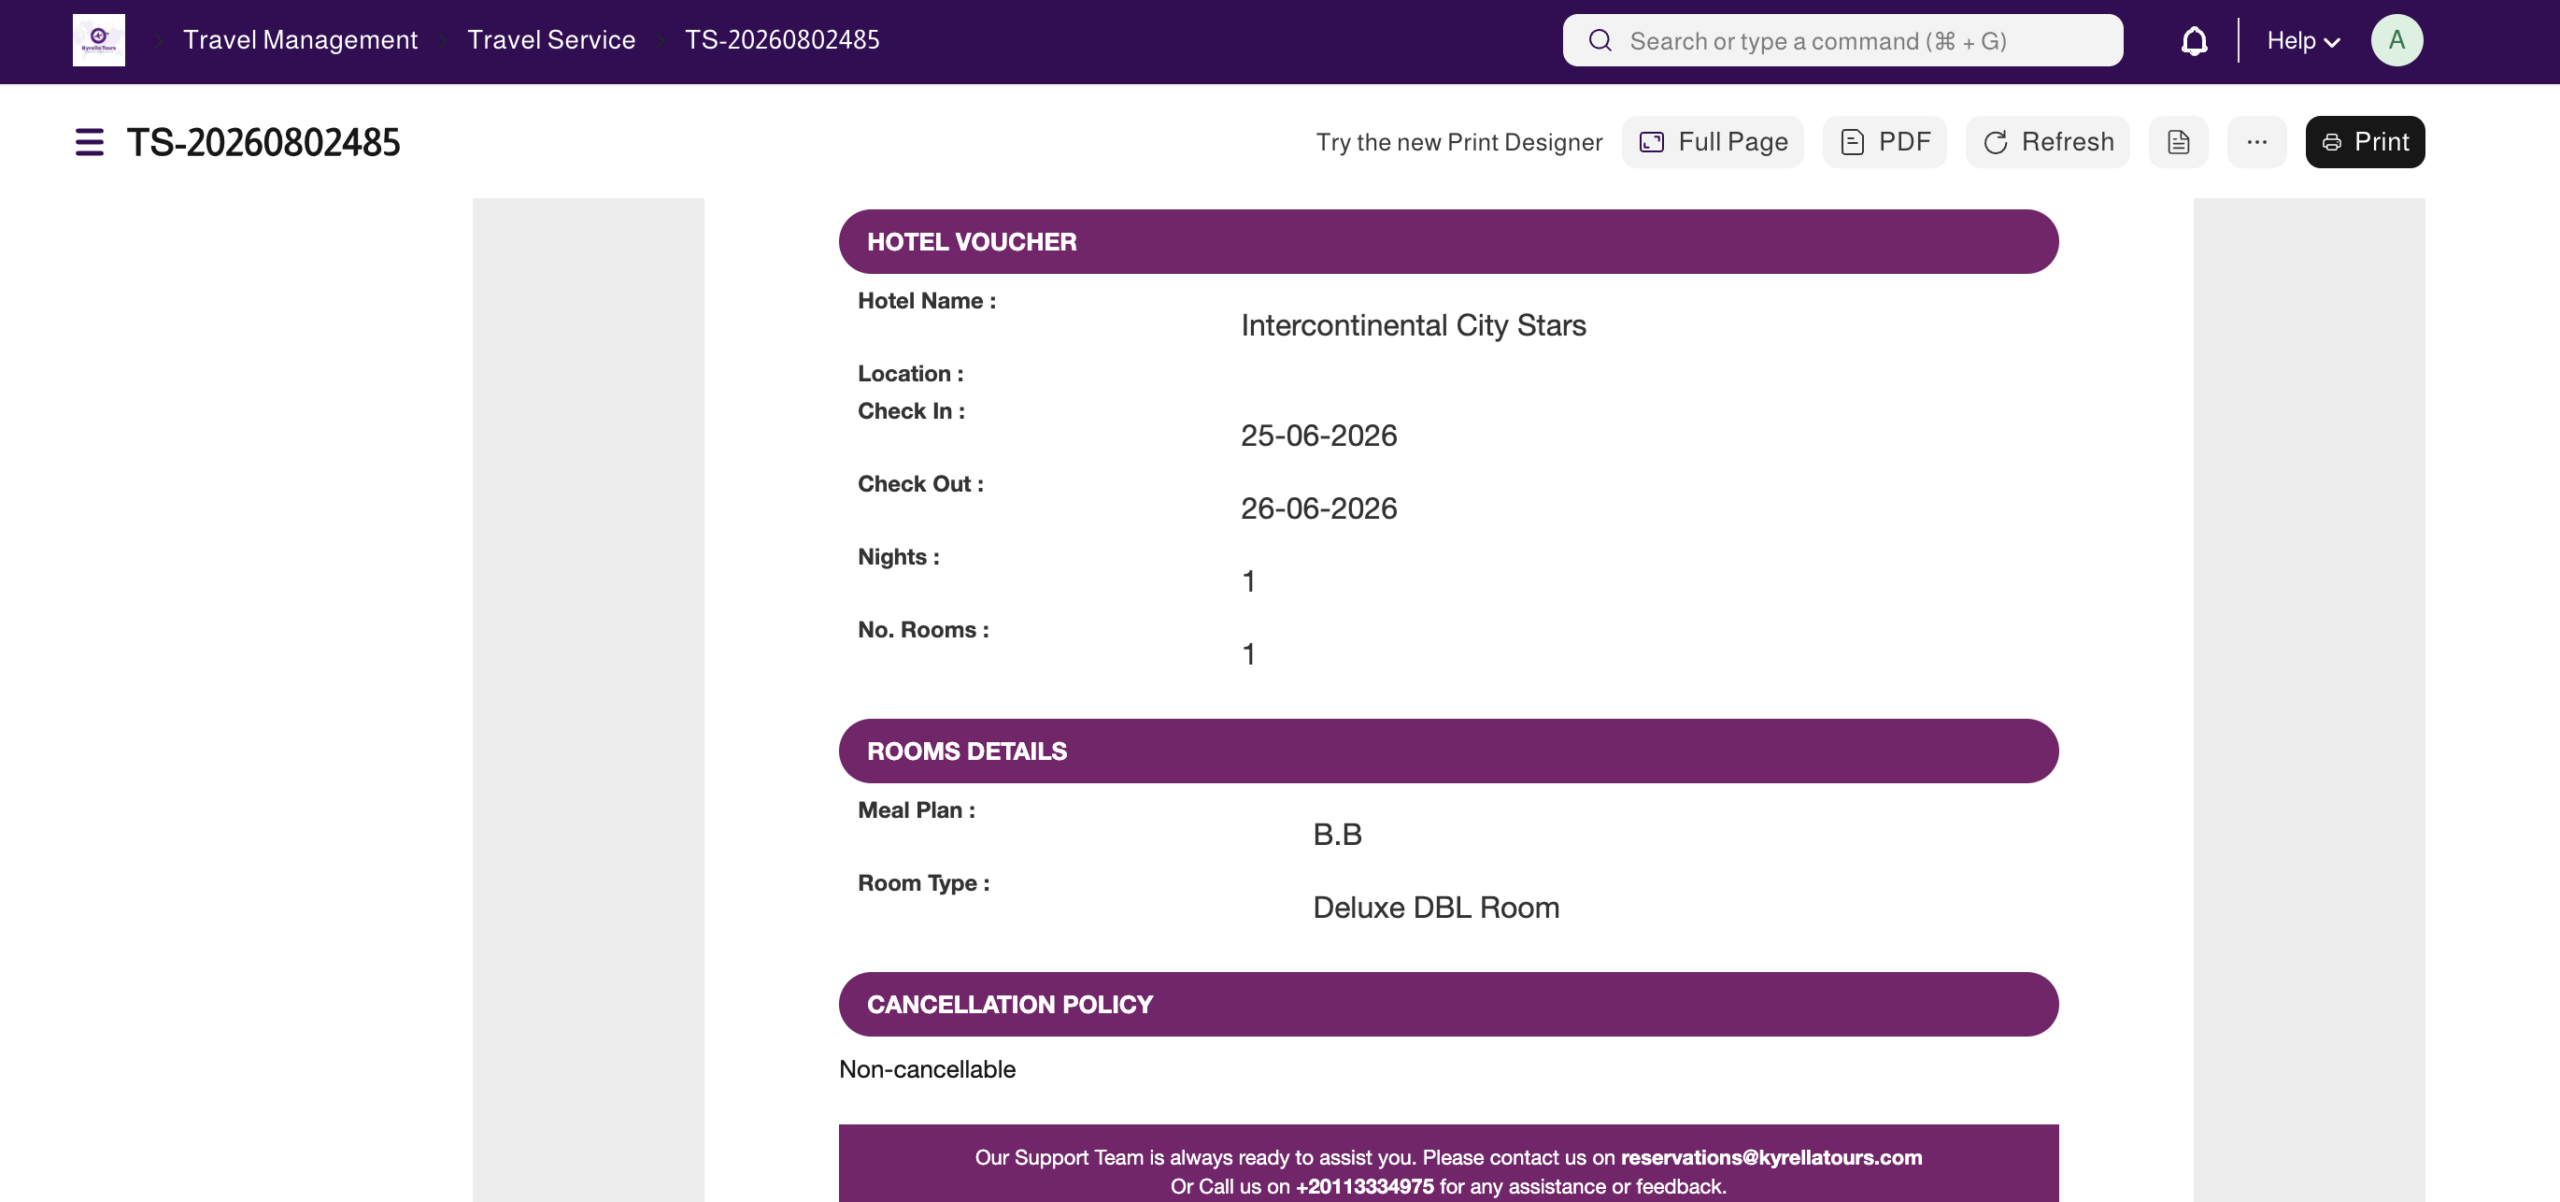Click the page title TS-20260802485
Image resolution: width=2560 pixels, height=1202 pixels.
tap(263, 142)
